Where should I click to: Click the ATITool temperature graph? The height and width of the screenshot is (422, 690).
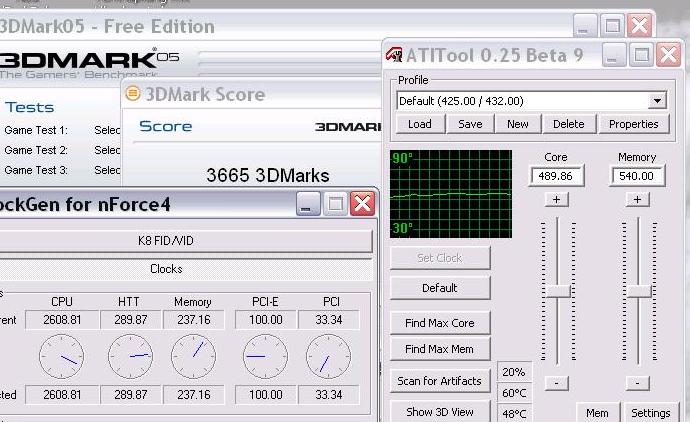click(x=451, y=194)
